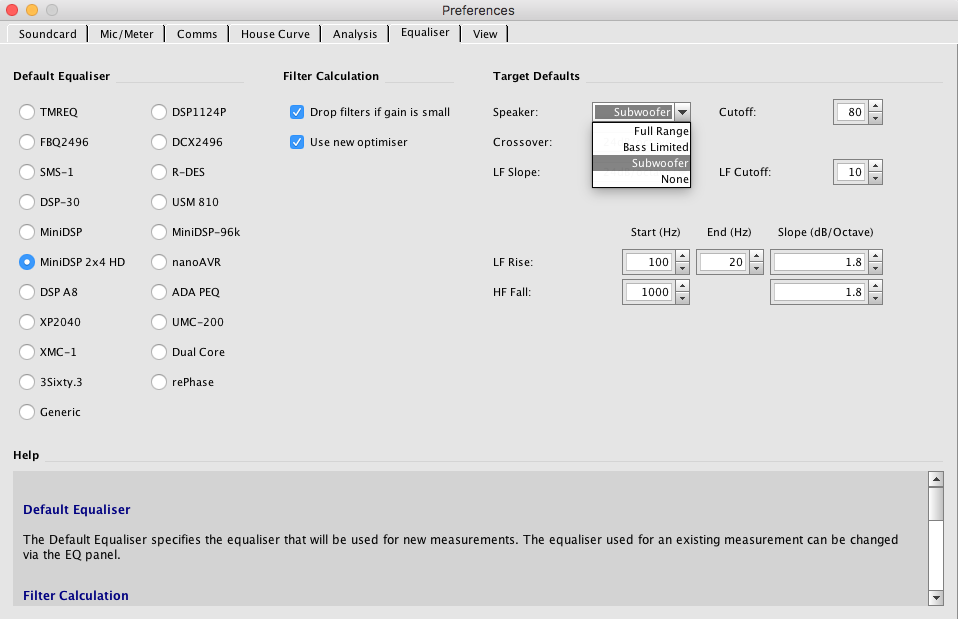958x619 pixels.
Task: Collapse the Speaker dropdown arrow
Action: tap(683, 112)
